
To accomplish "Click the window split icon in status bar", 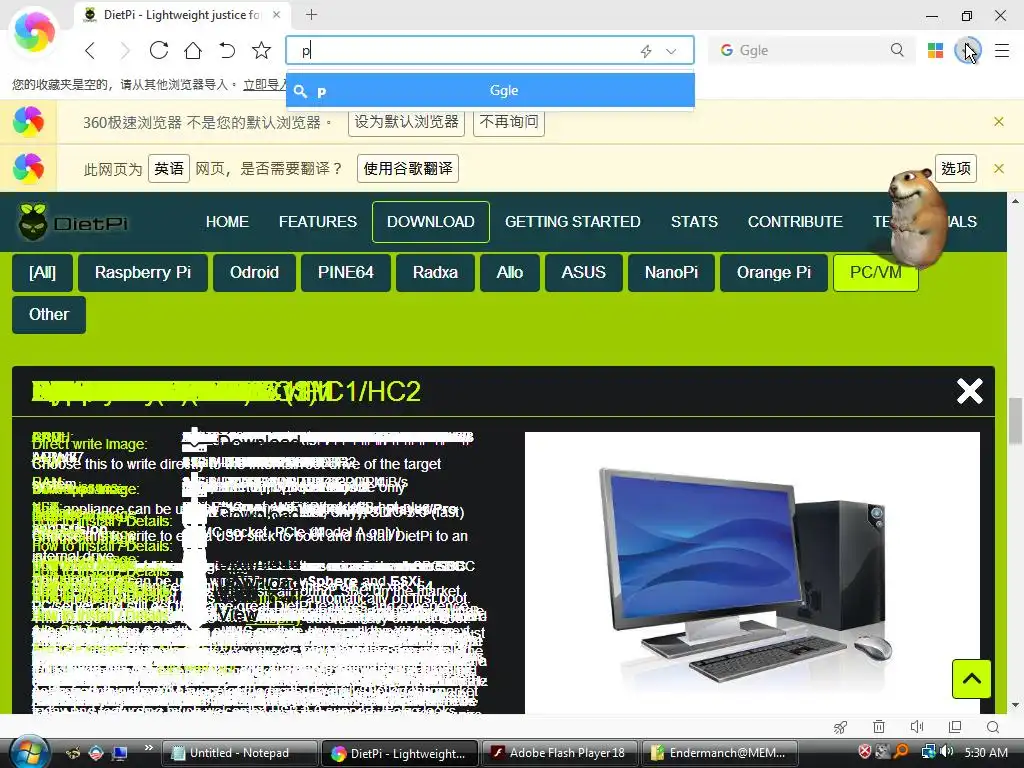I will (955, 727).
